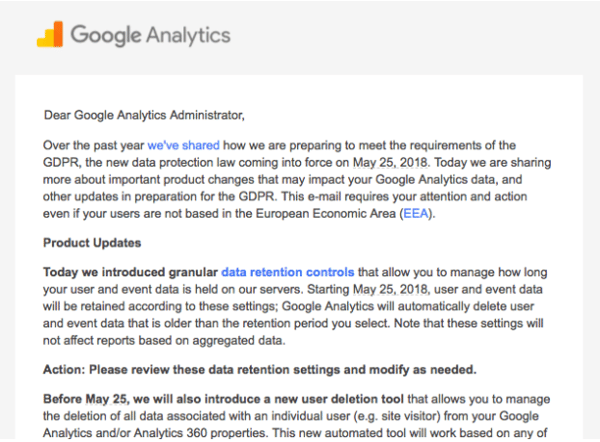
Task: Click the "Dear Google Analytics Administrator" greeting
Action: [x=144, y=115]
